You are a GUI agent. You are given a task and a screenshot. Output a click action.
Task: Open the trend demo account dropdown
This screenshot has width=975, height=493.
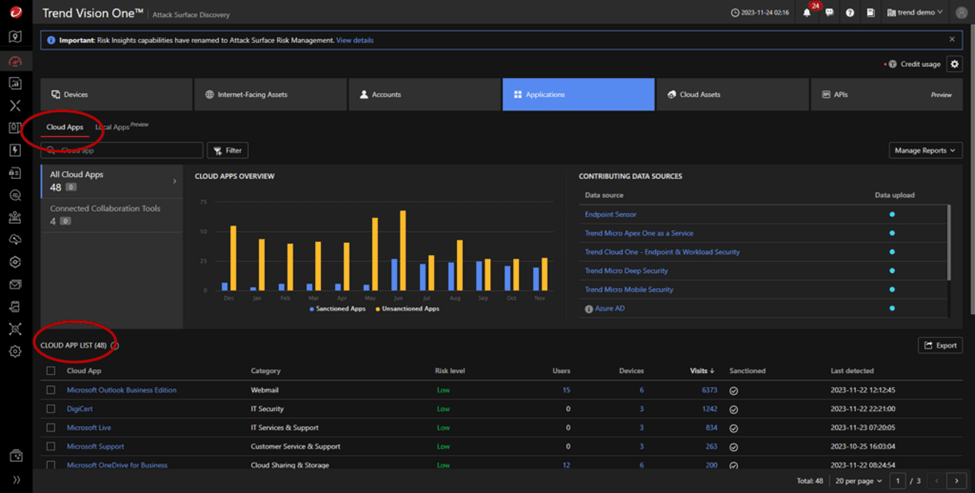point(915,12)
